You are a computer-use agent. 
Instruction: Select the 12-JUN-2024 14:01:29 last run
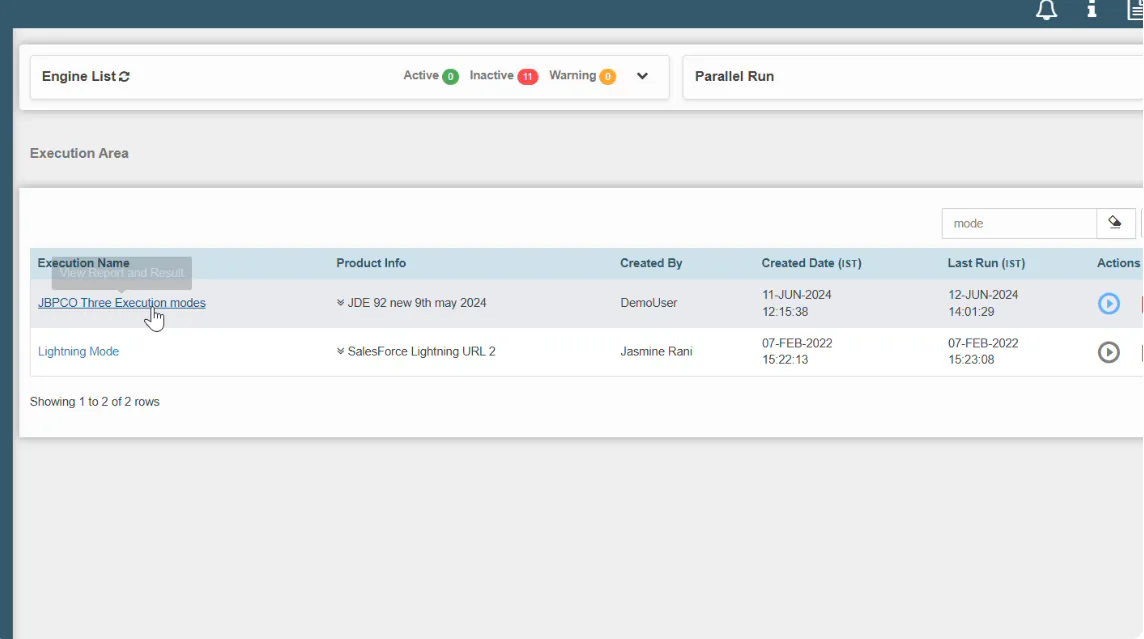point(983,303)
